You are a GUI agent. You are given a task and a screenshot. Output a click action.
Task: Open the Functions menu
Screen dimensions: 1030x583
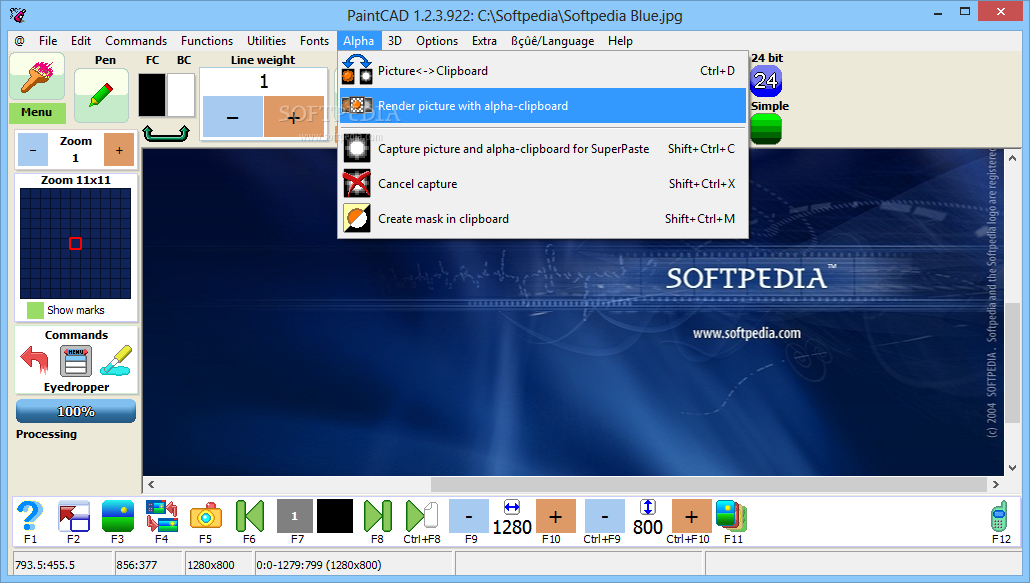207,41
